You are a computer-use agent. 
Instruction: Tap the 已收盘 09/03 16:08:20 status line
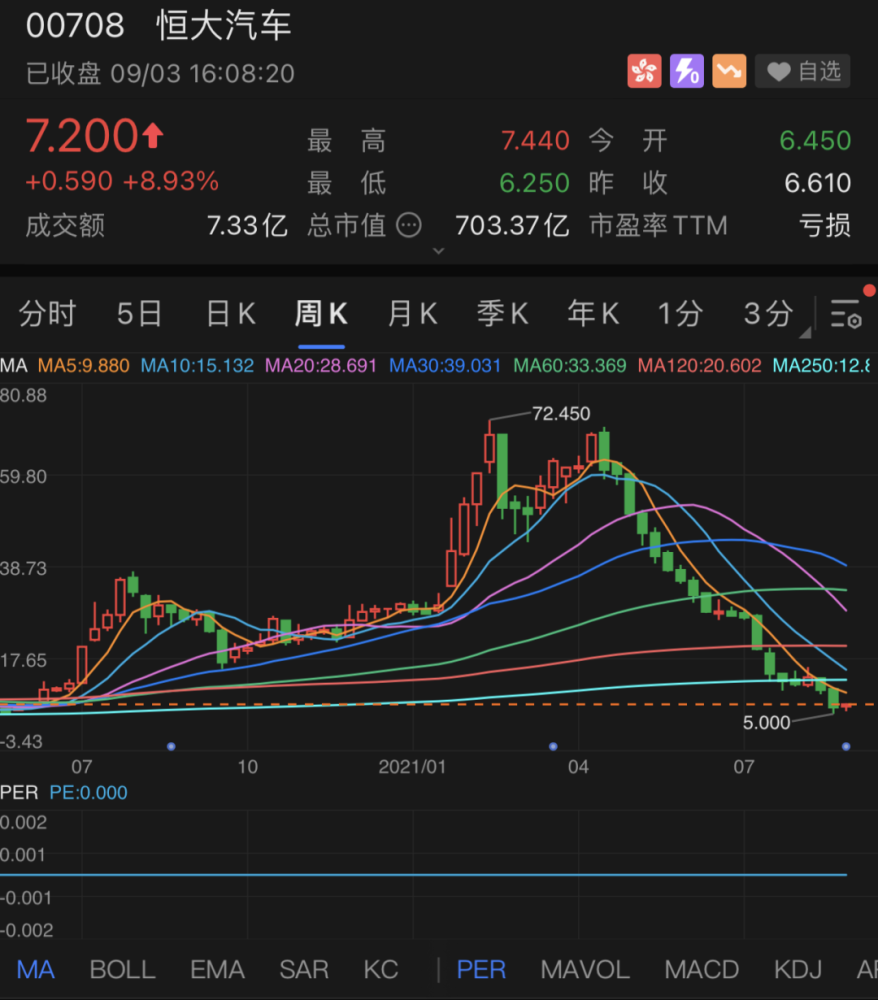[x=160, y=74]
